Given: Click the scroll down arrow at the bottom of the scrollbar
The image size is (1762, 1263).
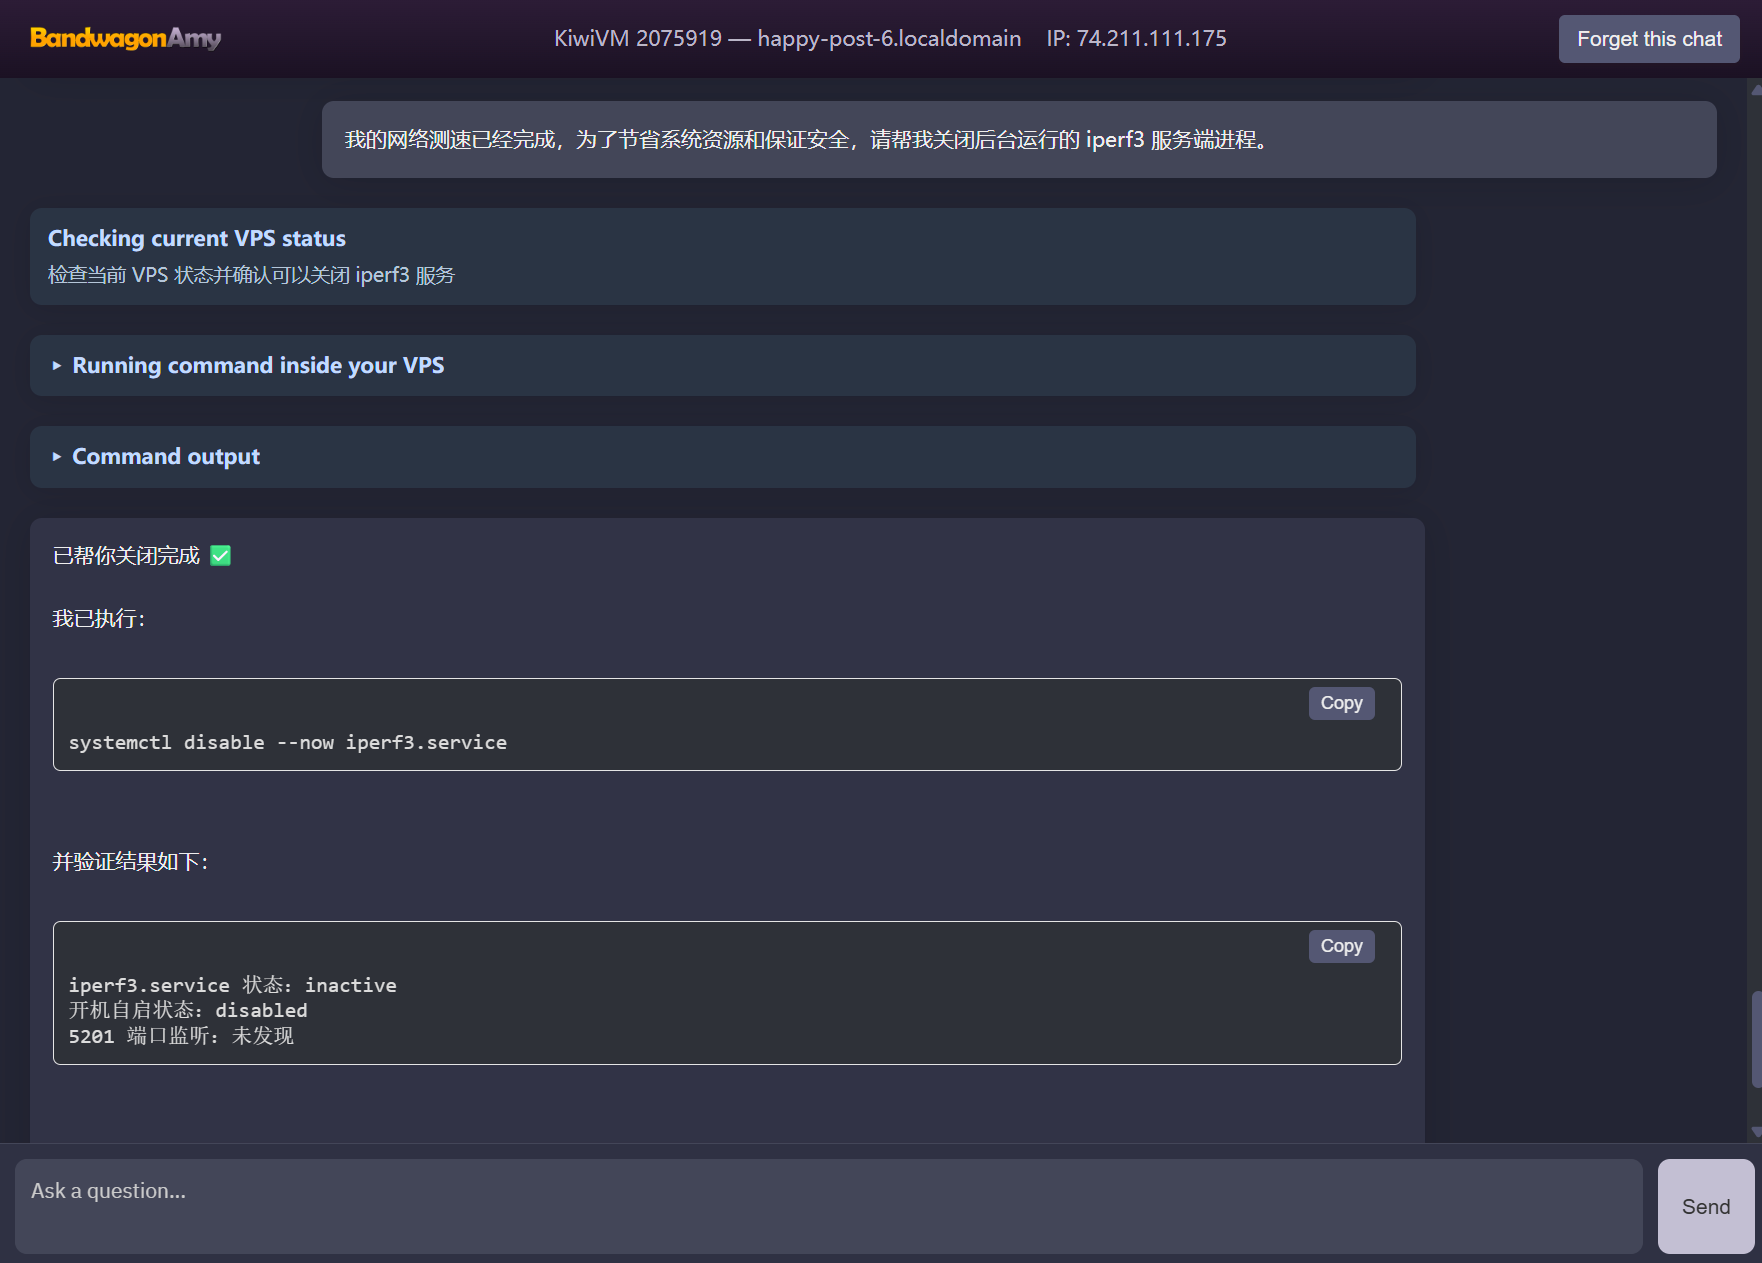Looking at the screenshot, I should click(x=1756, y=1133).
